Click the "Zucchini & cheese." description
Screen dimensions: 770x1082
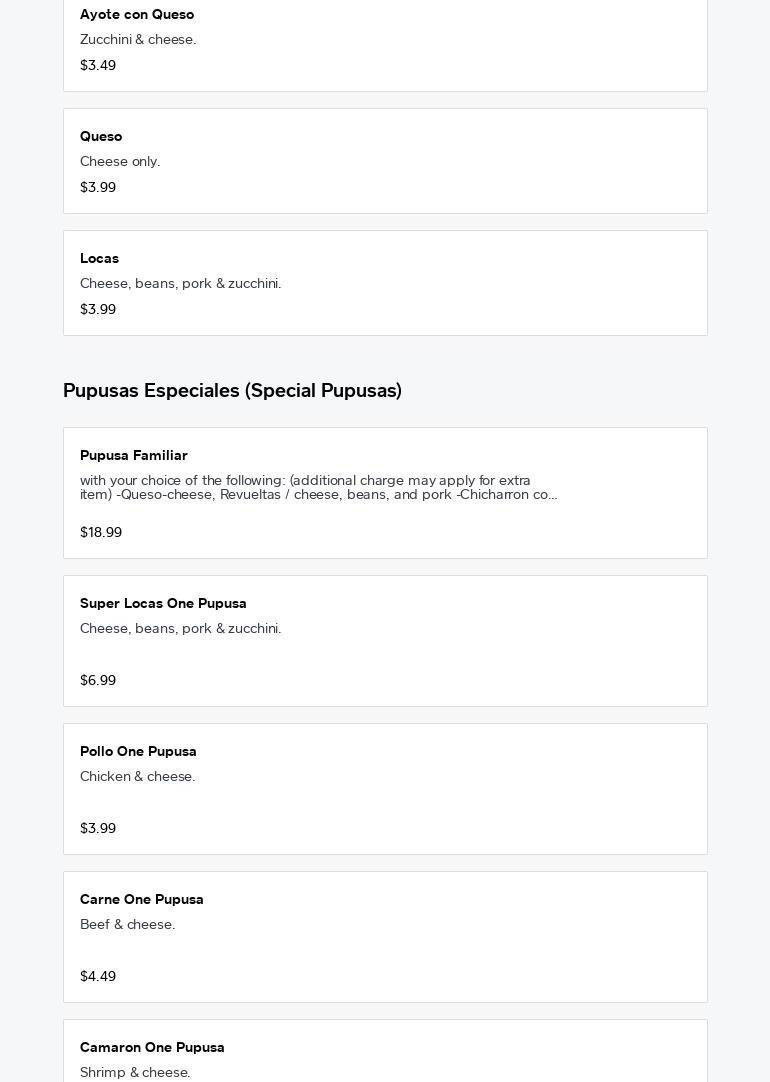point(138,40)
